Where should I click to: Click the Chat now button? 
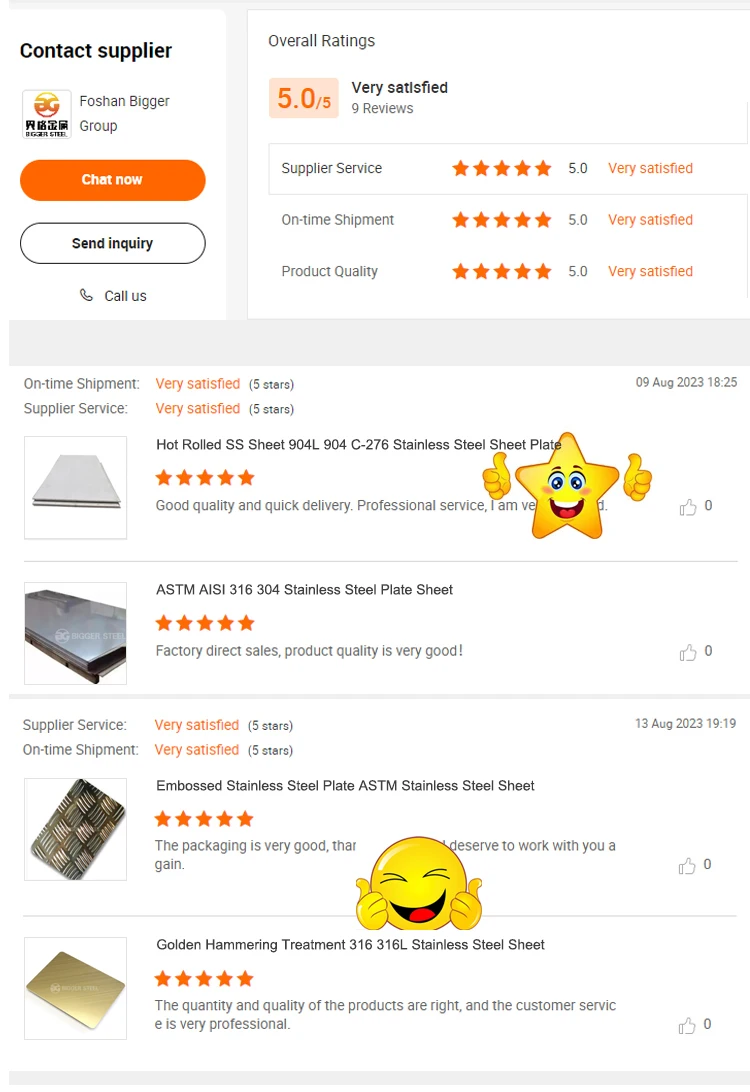pos(113,180)
